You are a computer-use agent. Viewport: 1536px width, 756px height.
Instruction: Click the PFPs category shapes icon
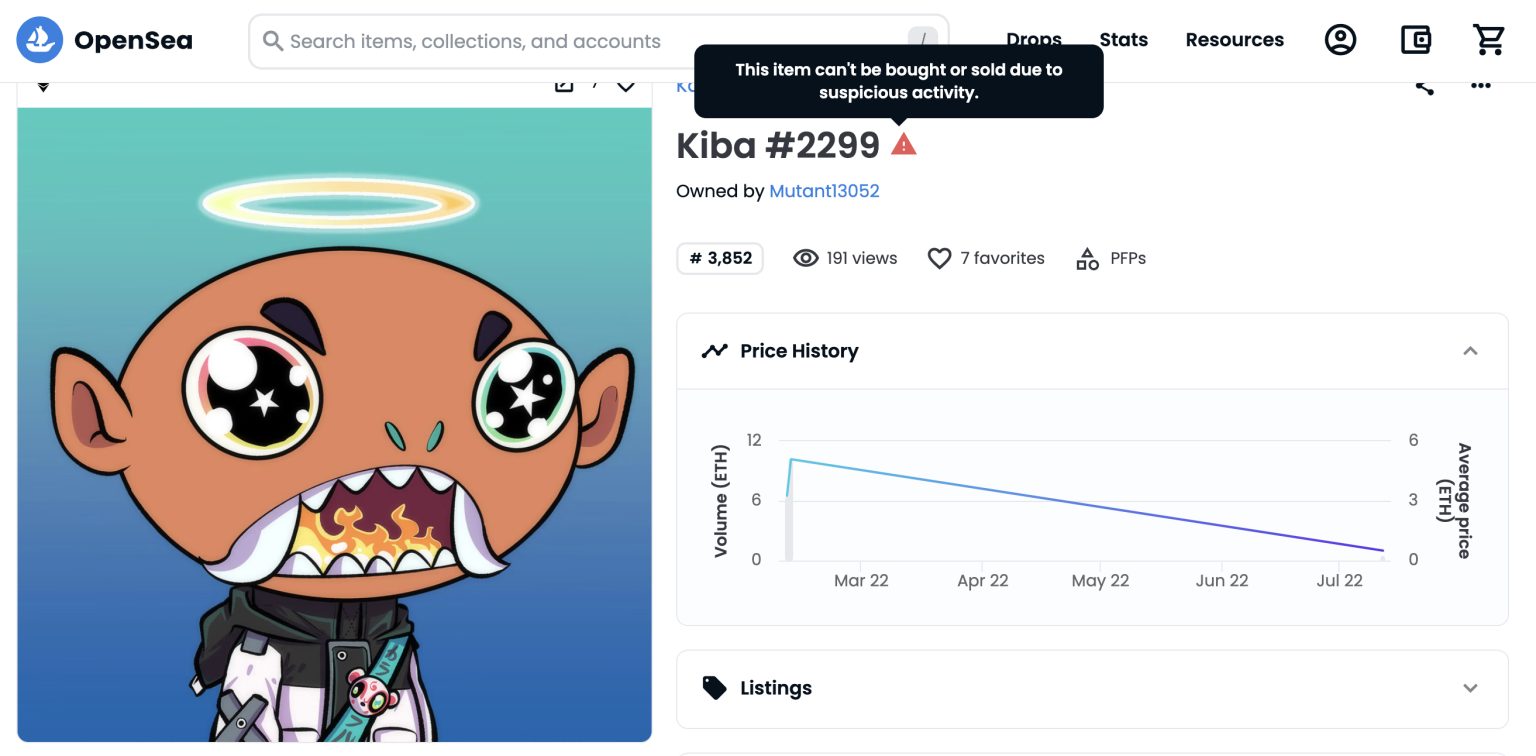[x=1087, y=259]
